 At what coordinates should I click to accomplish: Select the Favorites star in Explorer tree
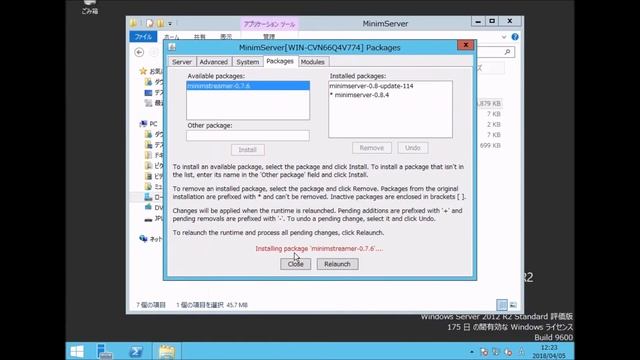coord(143,71)
